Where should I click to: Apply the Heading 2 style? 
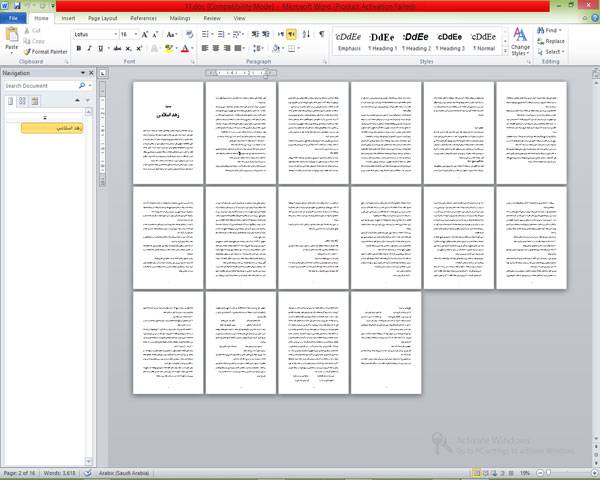click(416, 41)
